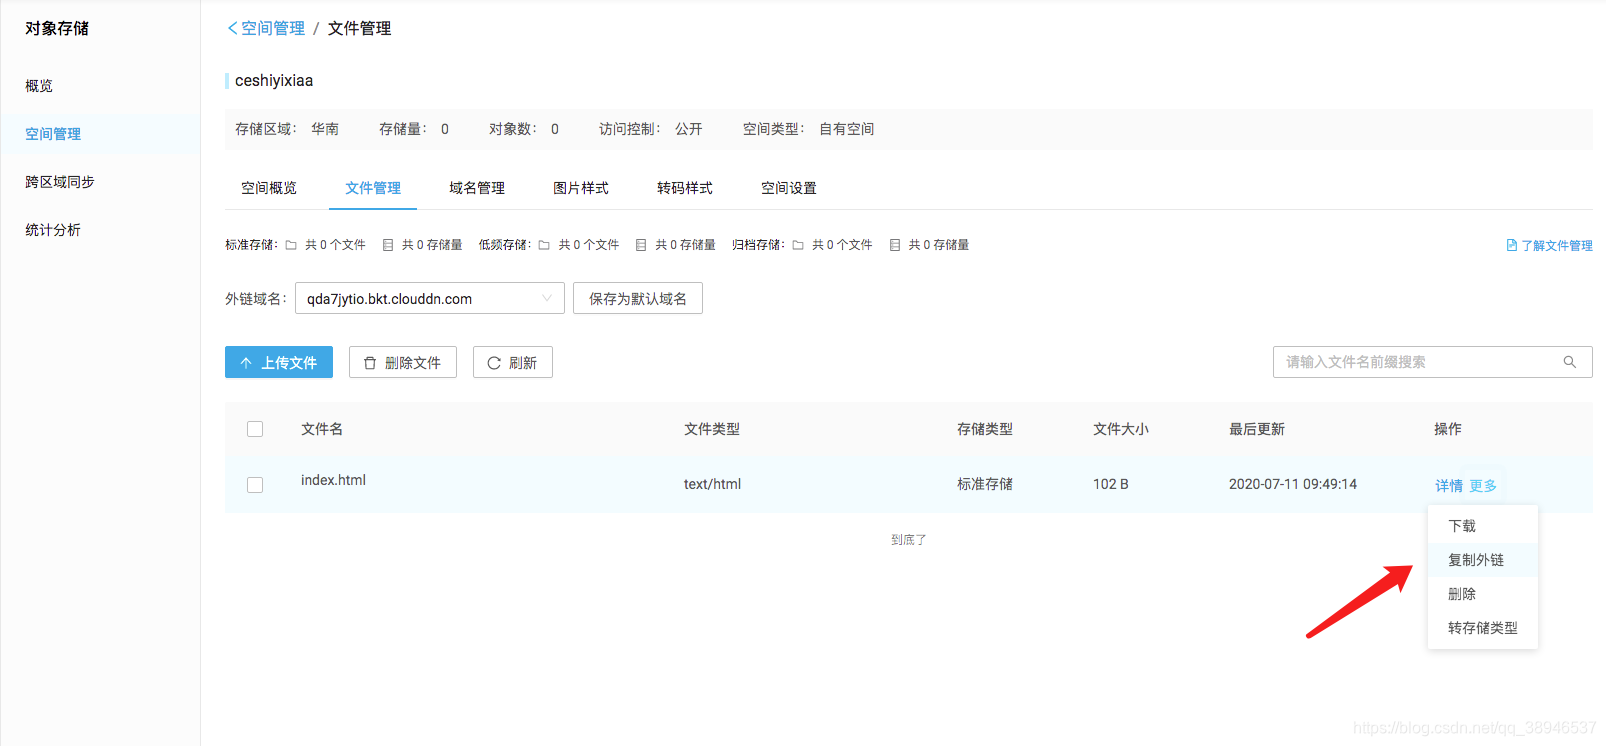Open 详情 link for index.html
The height and width of the screenshot is (746, 1606).
point(1449,486)
